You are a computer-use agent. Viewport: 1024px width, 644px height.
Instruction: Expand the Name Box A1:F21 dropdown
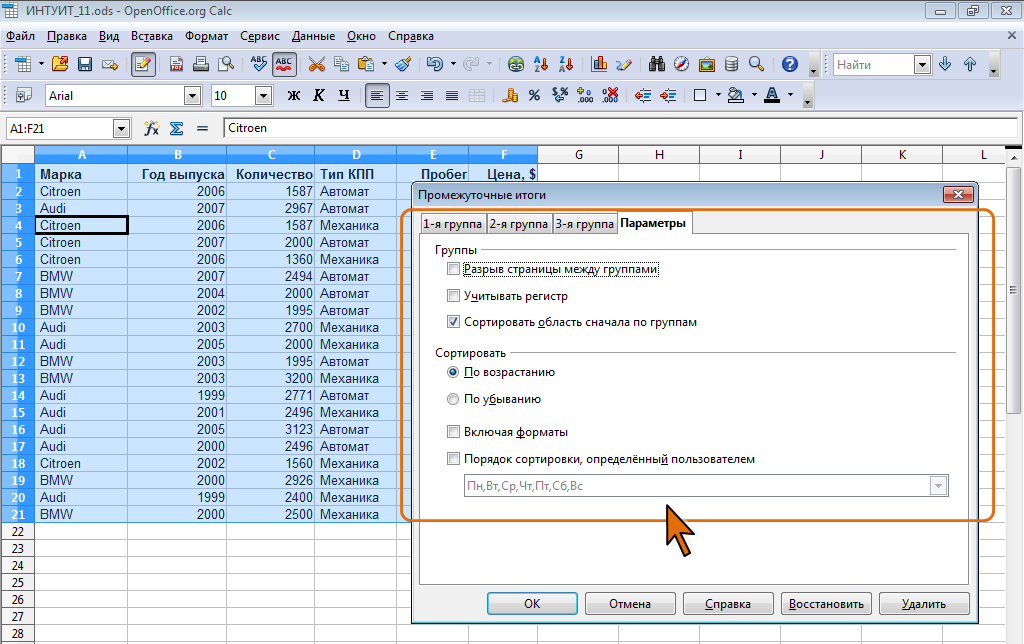[x=121, y=129]
